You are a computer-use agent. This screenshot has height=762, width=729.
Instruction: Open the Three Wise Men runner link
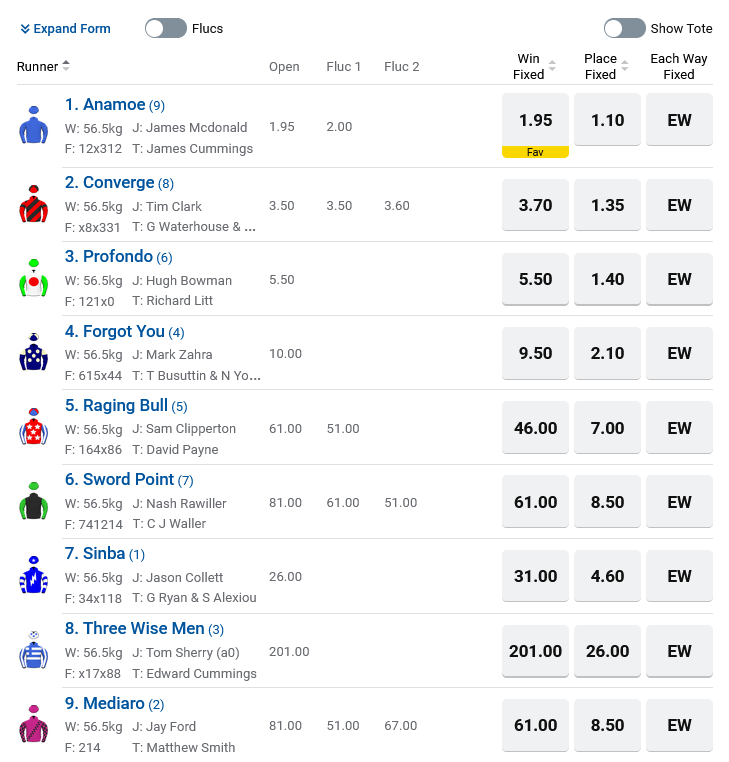pos(134,628)
